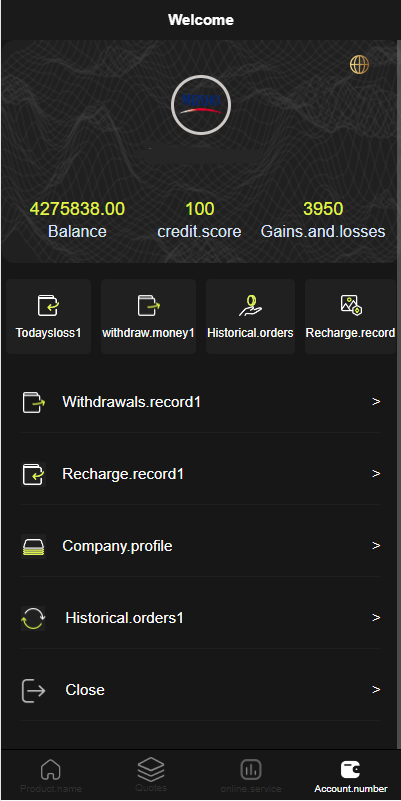Expand the Historical.orders1 chevron arrow
401x801 pixels.
click(x=376, y=618)
